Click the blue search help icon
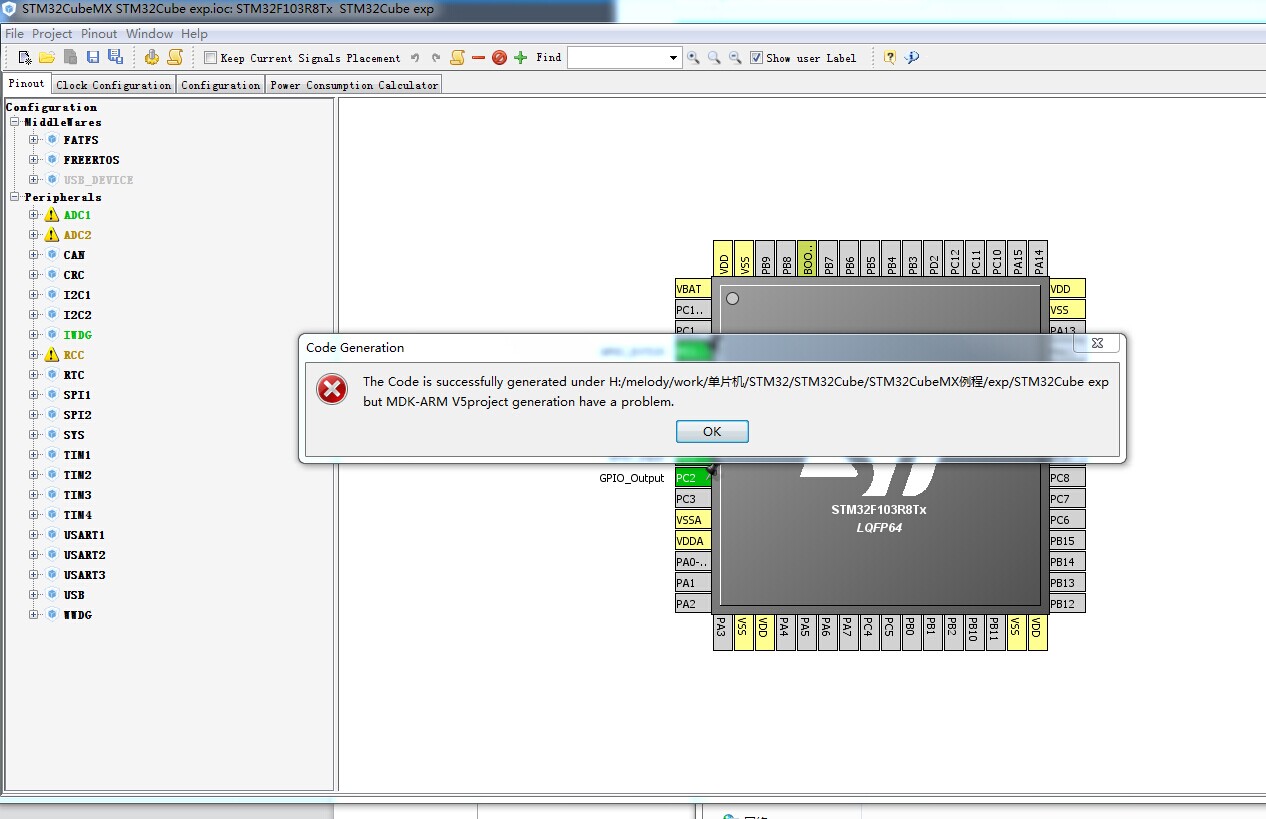Screen dimensions: 1266x819 912,57
